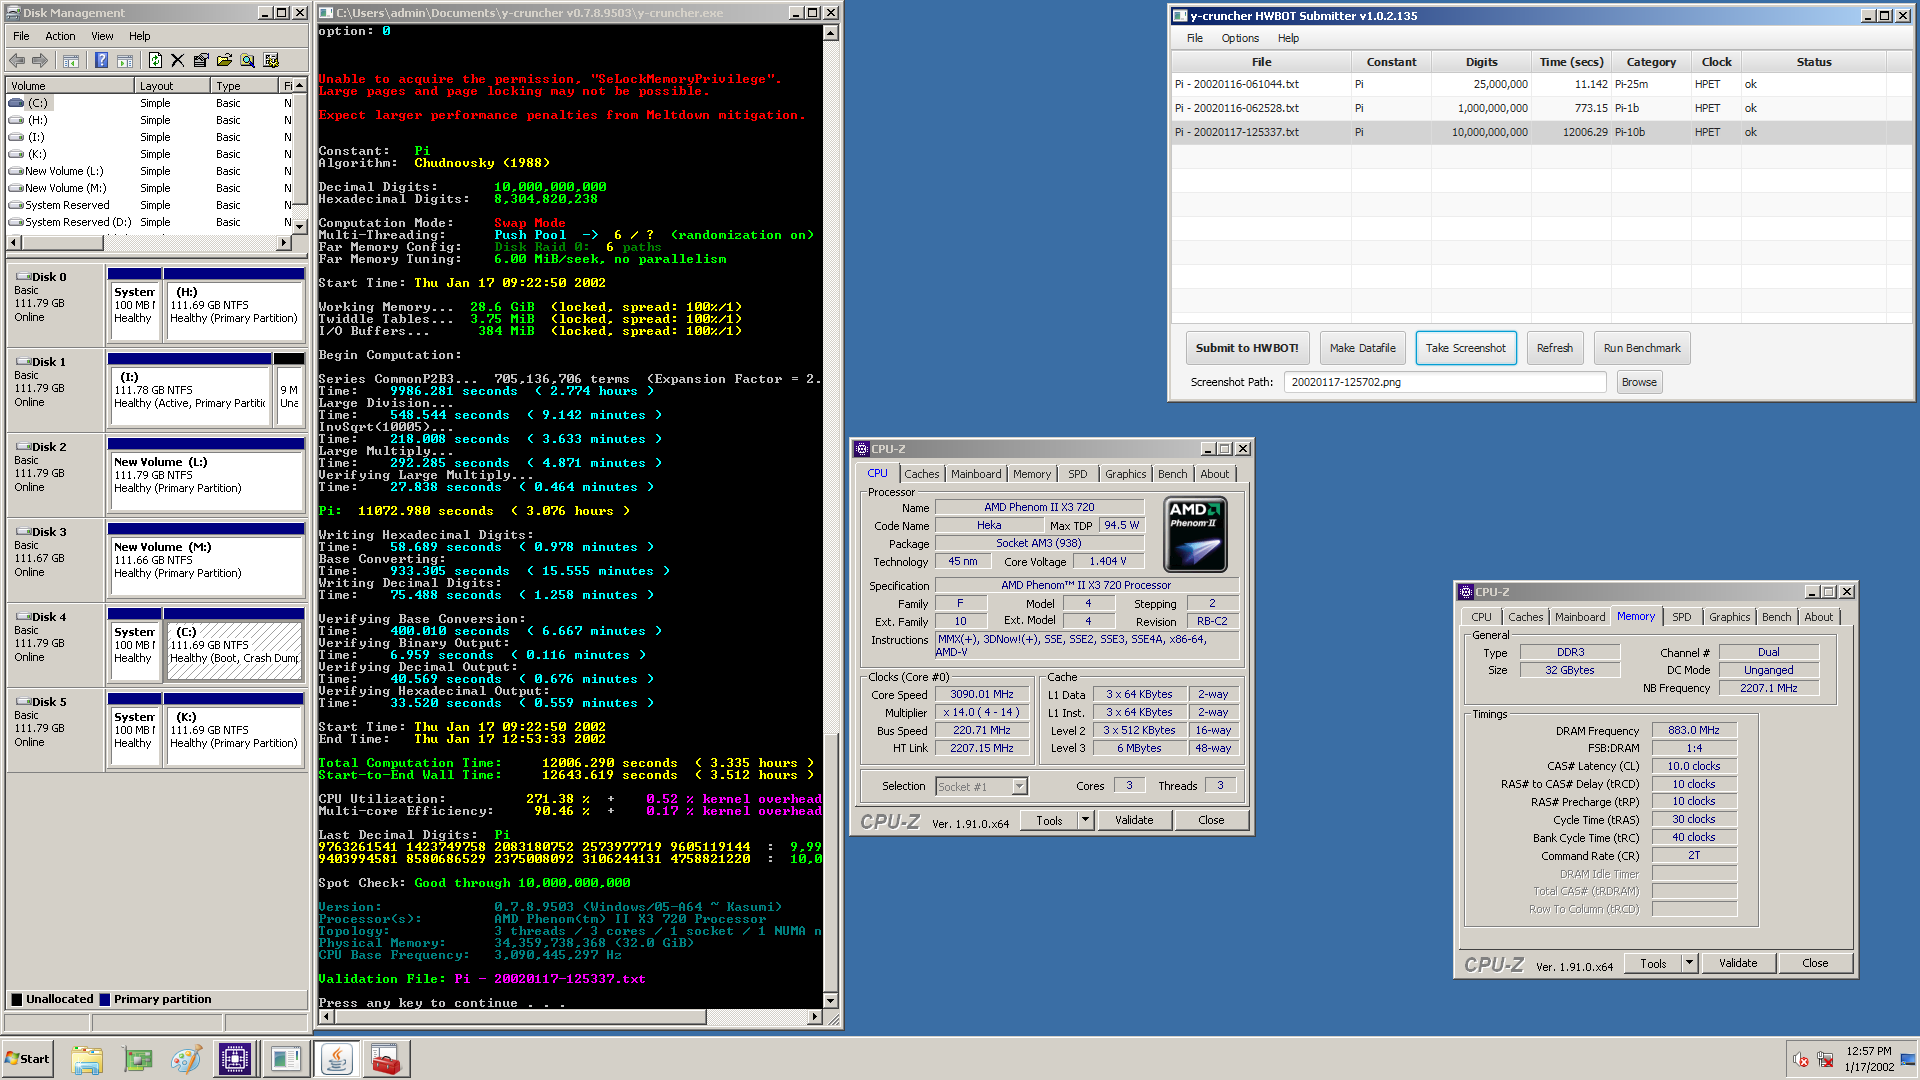The height and width of the screenshot is (1080, 1920).
Task: Open the File menu in HWBOT Submitter
Action: 1195,38
